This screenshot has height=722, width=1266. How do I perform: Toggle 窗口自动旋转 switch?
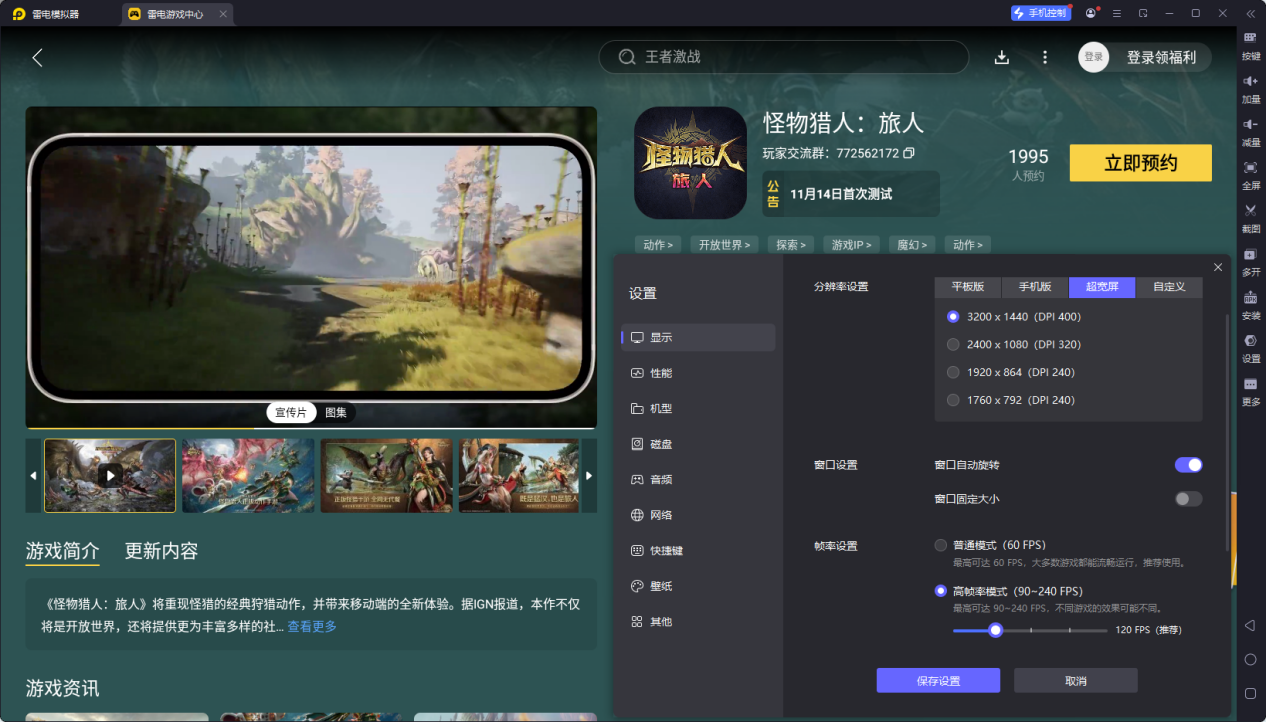1188,465
